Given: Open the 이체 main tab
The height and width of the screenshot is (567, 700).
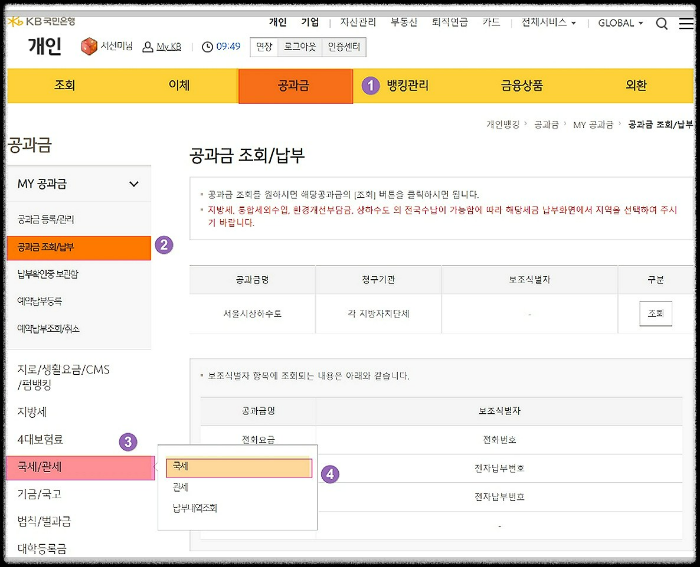Looking at the screenshot, I should point(179,85).
